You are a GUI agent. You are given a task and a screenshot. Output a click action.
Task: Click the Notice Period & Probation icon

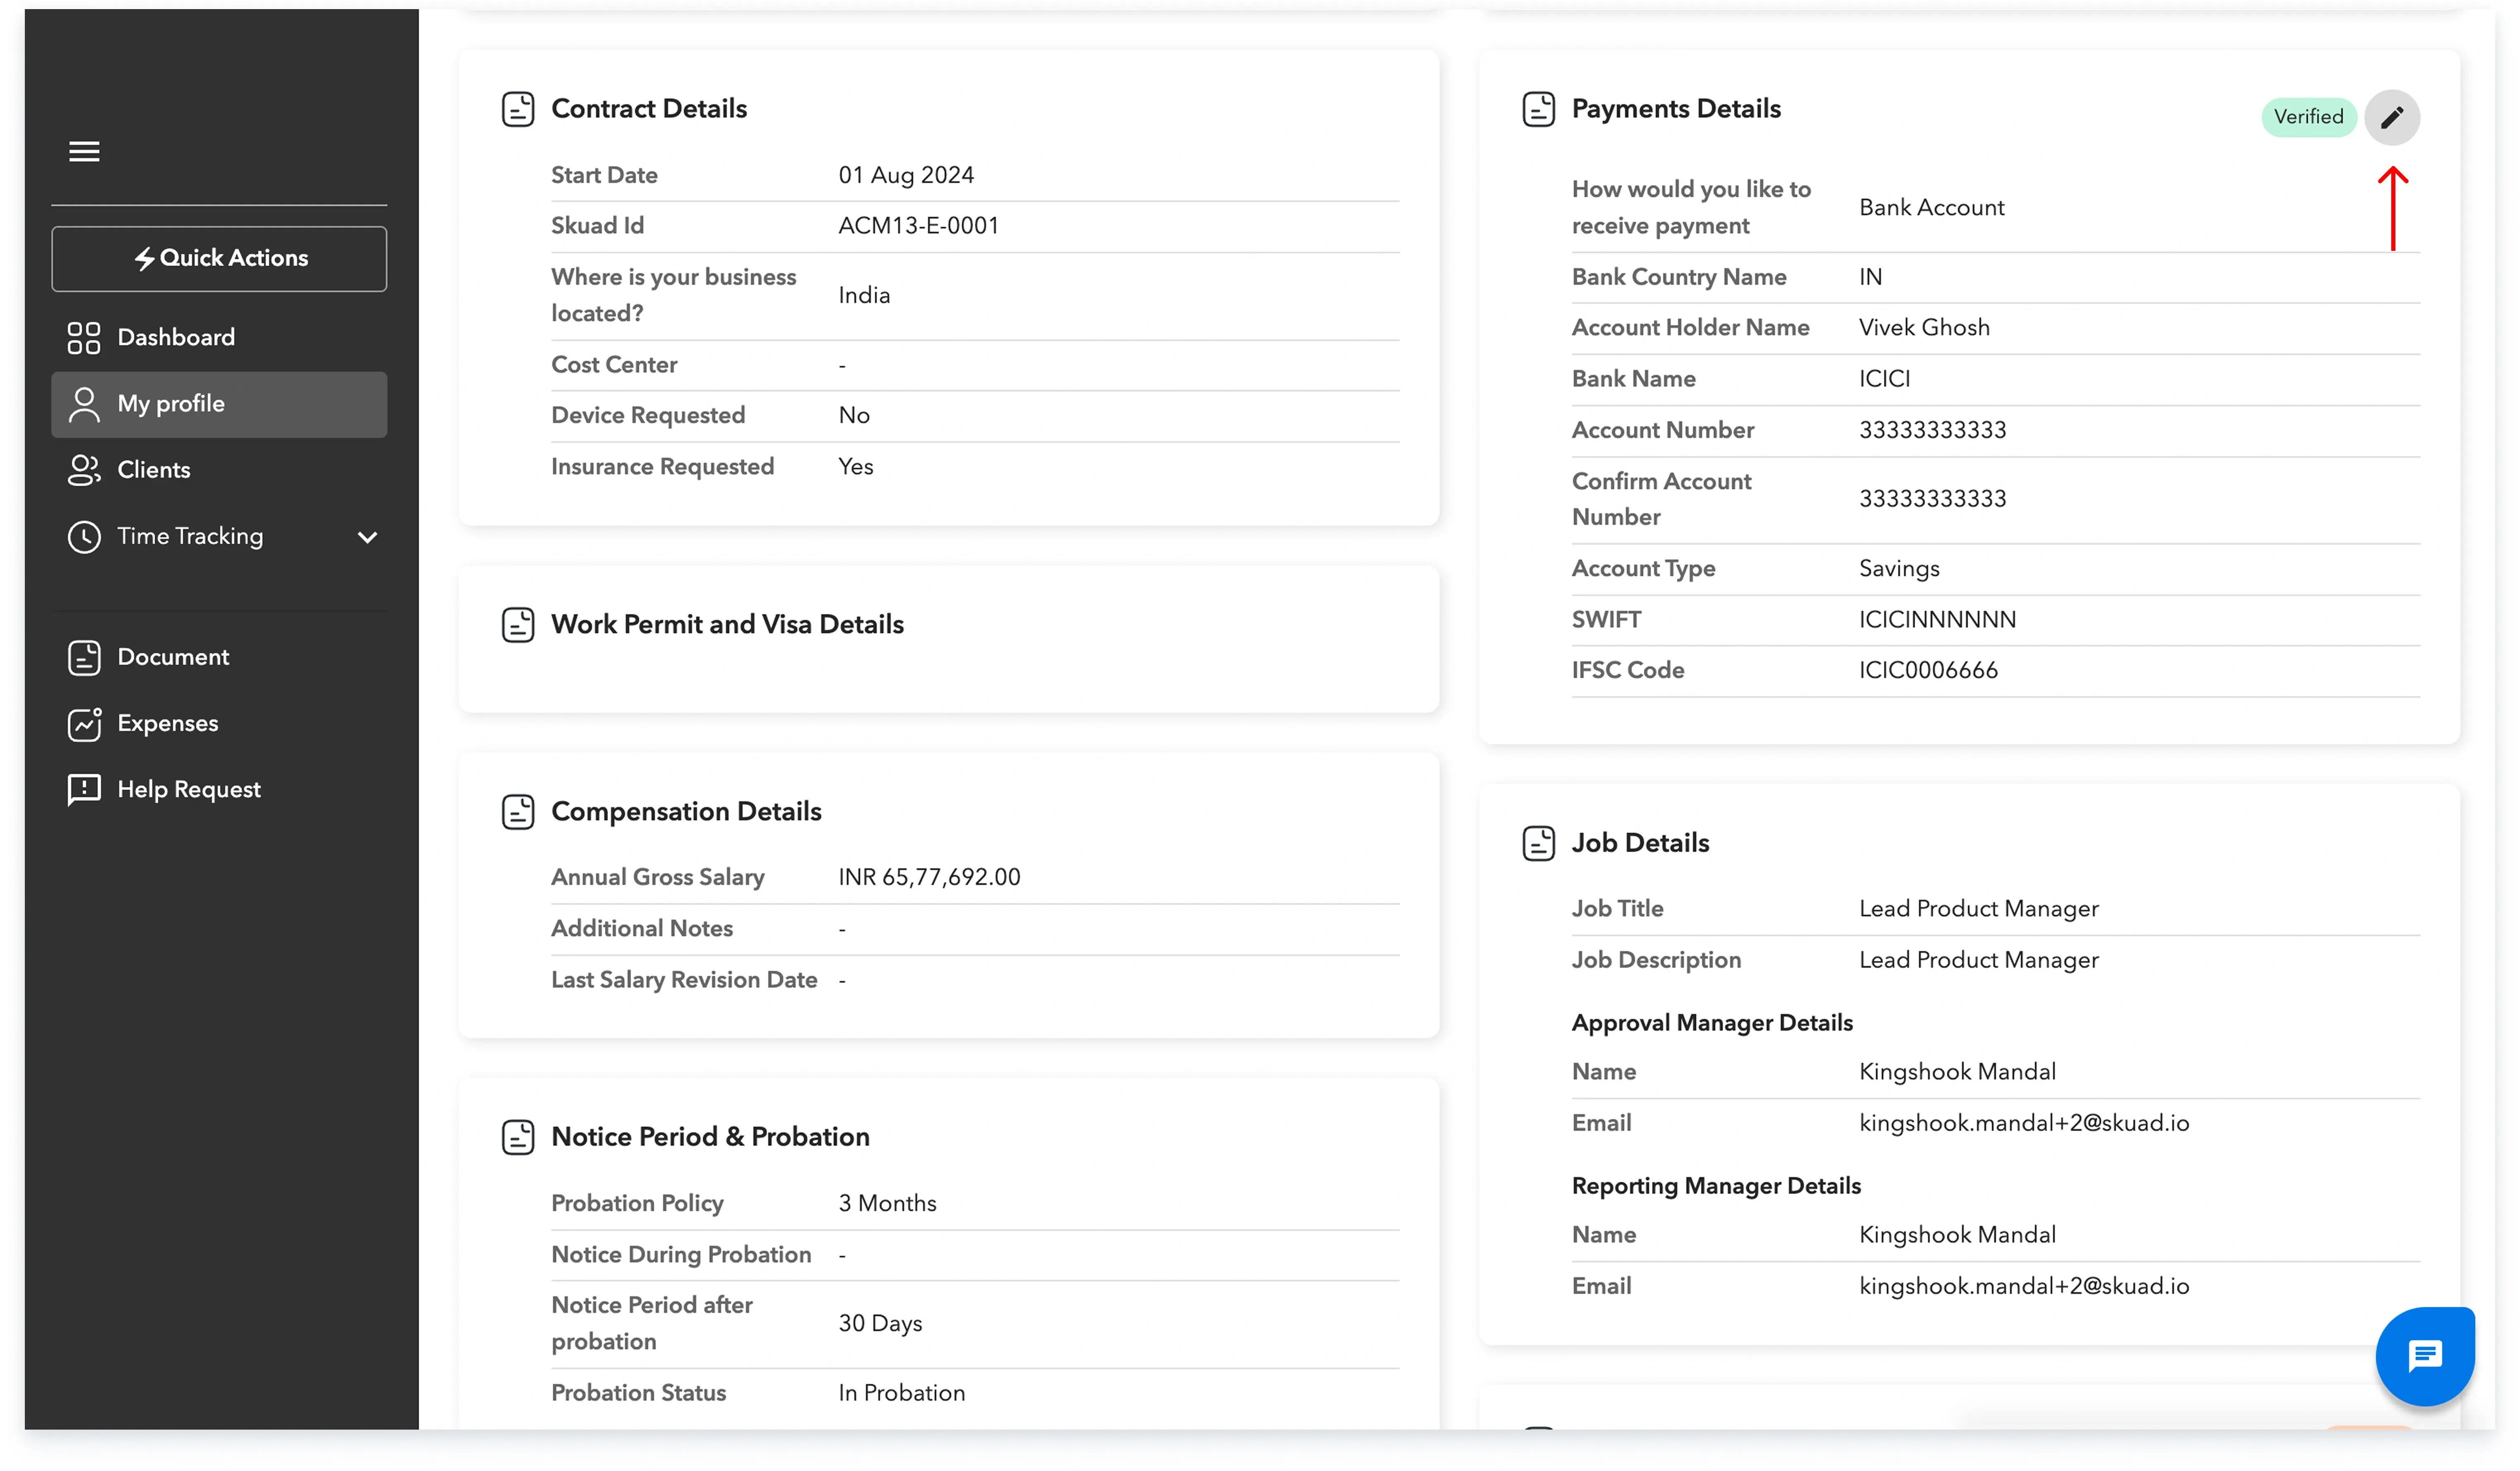[517, 1137]
